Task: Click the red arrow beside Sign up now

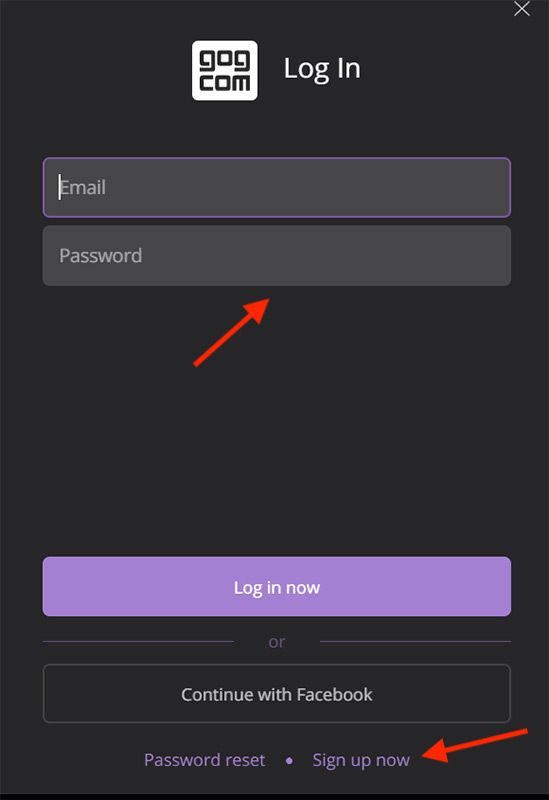Action: (x=475, y=746)
